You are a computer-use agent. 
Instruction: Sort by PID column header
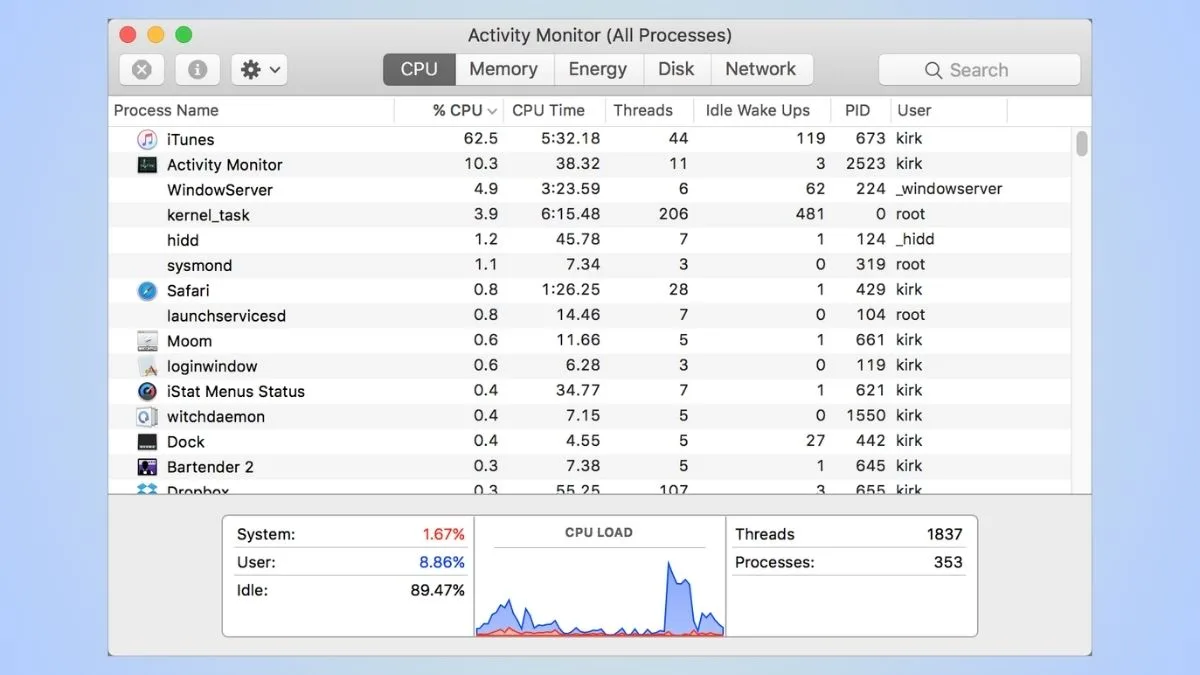point(860,110)
